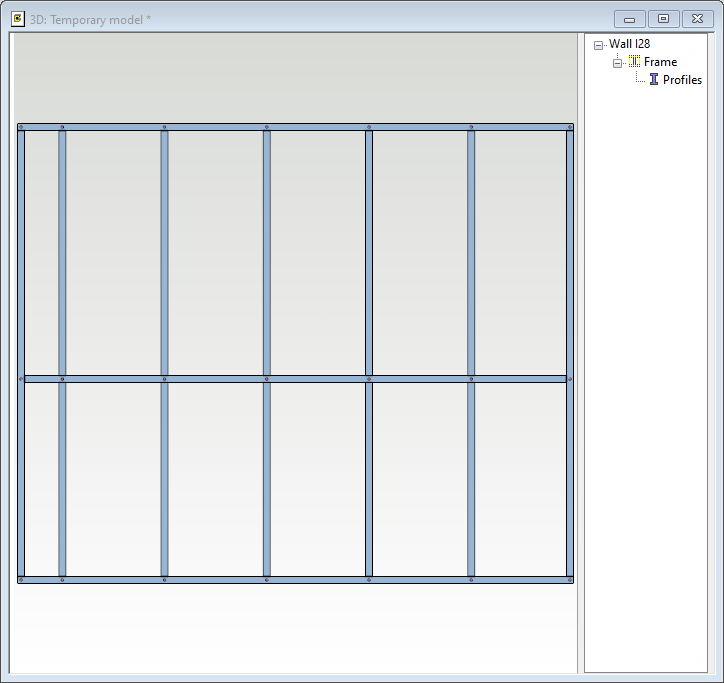Select the Profiles item in the tree

682,80
